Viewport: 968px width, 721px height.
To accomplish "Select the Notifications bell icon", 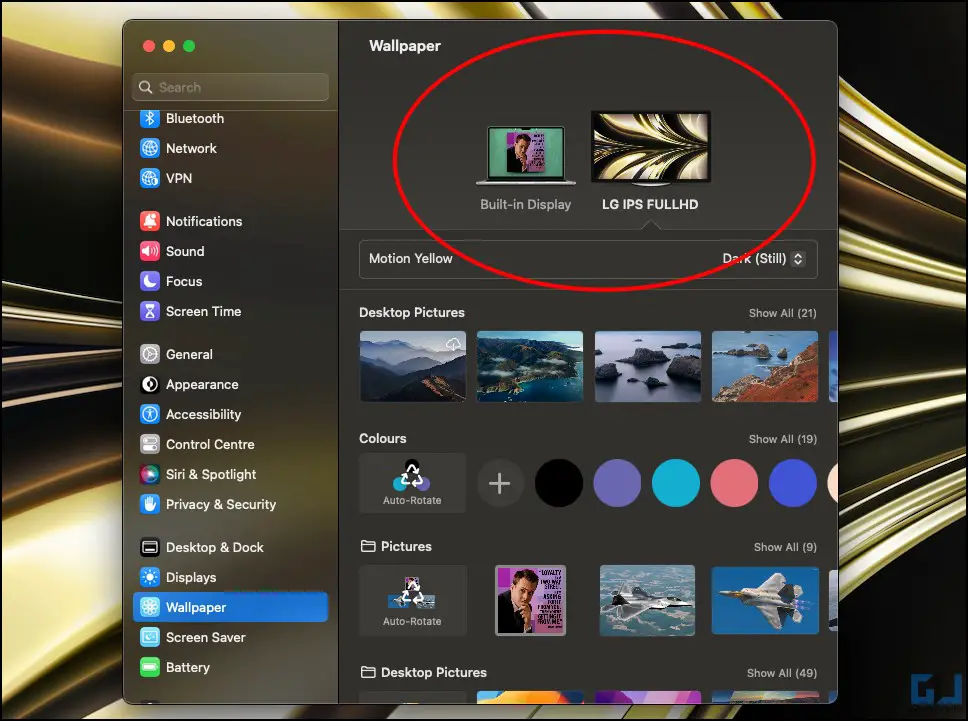I will pyautogui.click(x=149, y=221).
